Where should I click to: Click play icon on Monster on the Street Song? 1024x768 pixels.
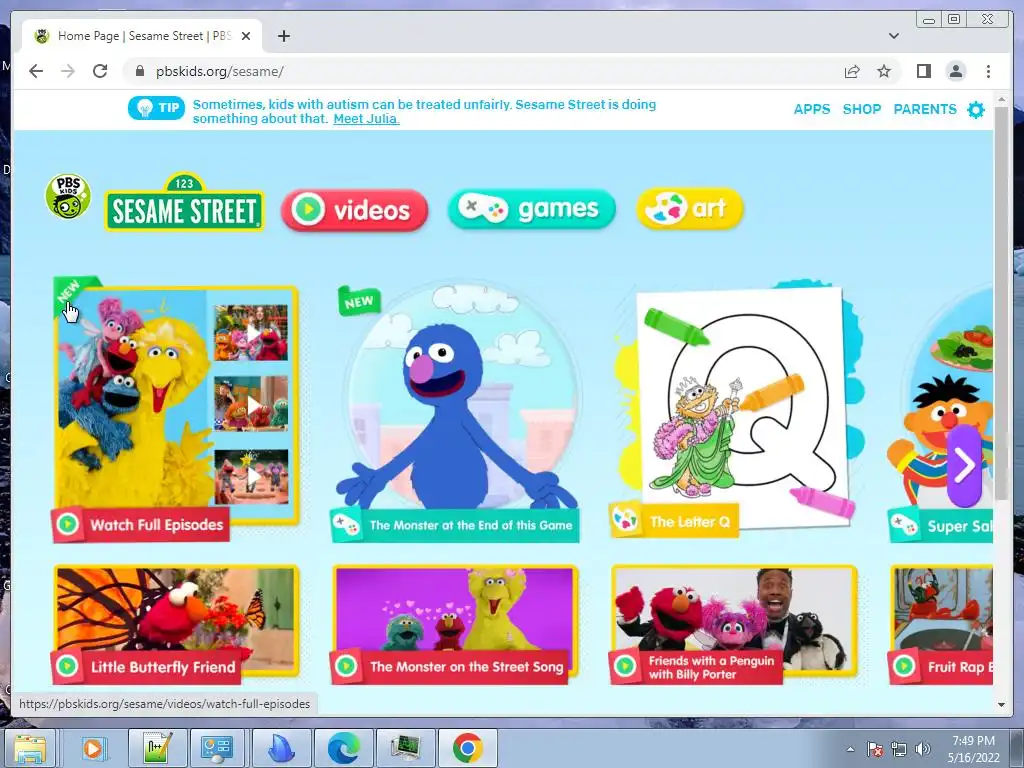click(346, 666)
